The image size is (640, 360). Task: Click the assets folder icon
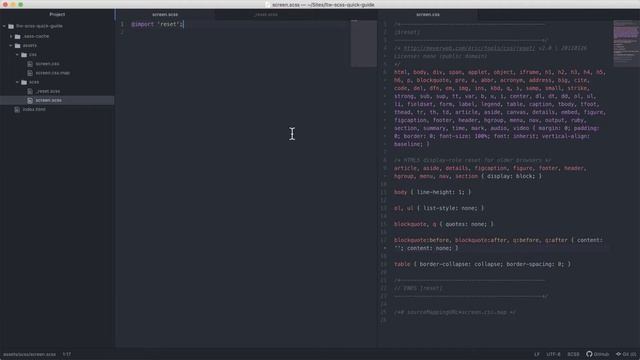click(18, 46)
